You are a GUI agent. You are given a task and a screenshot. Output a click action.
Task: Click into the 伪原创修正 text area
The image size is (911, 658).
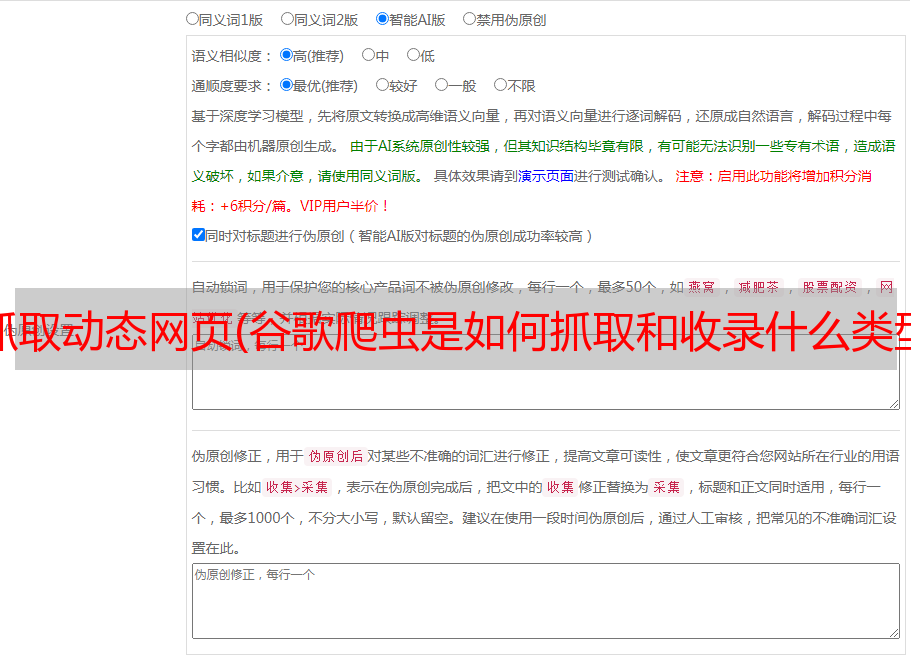pos(546,601)
